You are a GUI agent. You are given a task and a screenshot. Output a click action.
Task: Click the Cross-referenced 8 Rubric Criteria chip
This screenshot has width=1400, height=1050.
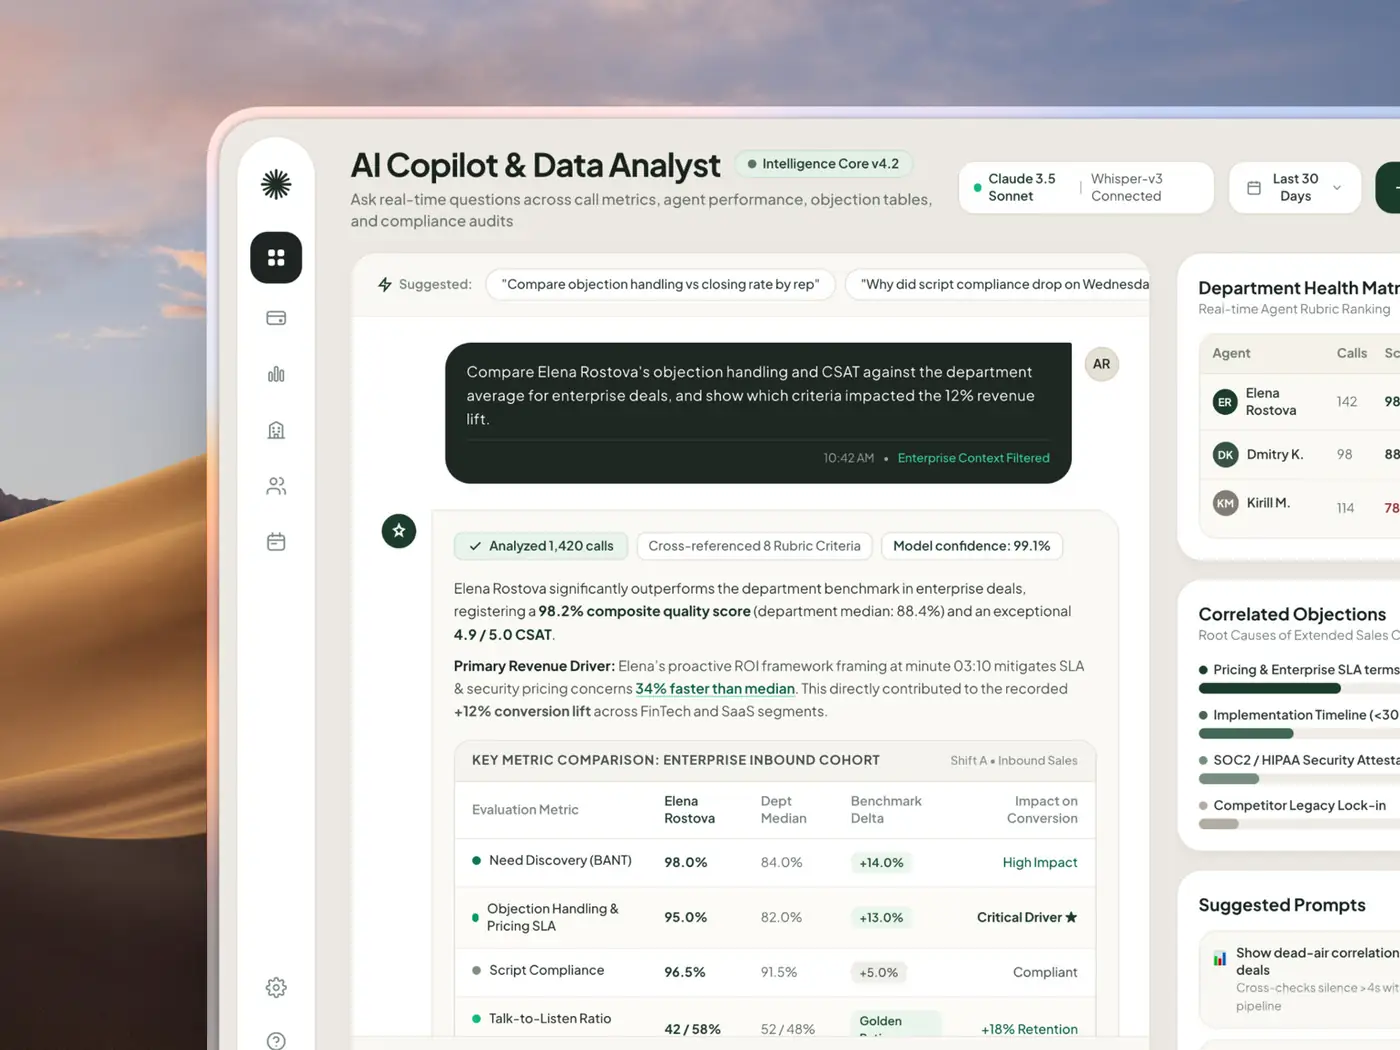coord(754,546)
